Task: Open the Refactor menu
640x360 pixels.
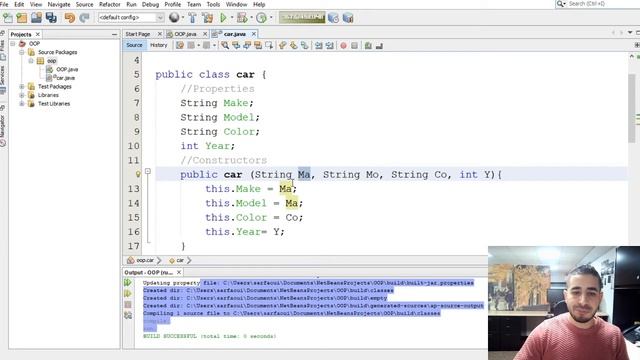Action: (110, 4)
